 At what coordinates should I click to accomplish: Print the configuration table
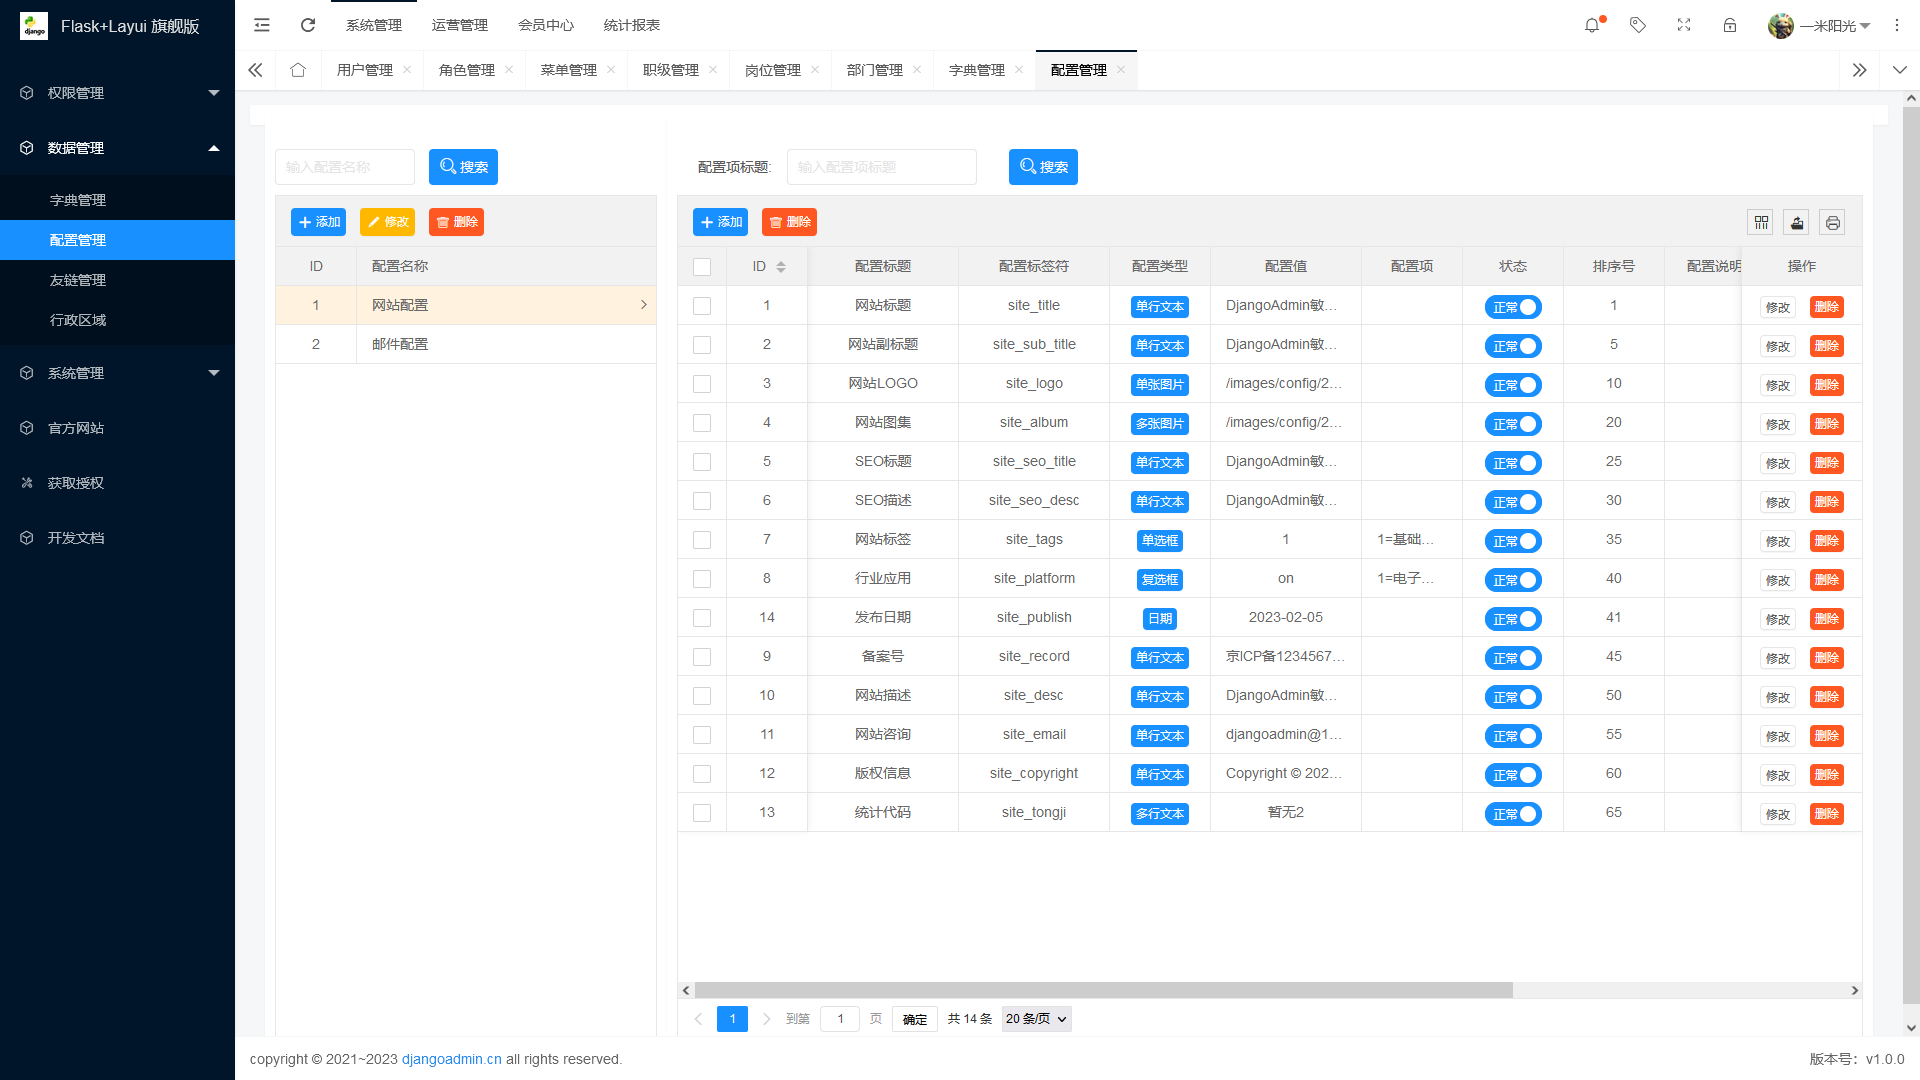click(x=1832, y=222)
